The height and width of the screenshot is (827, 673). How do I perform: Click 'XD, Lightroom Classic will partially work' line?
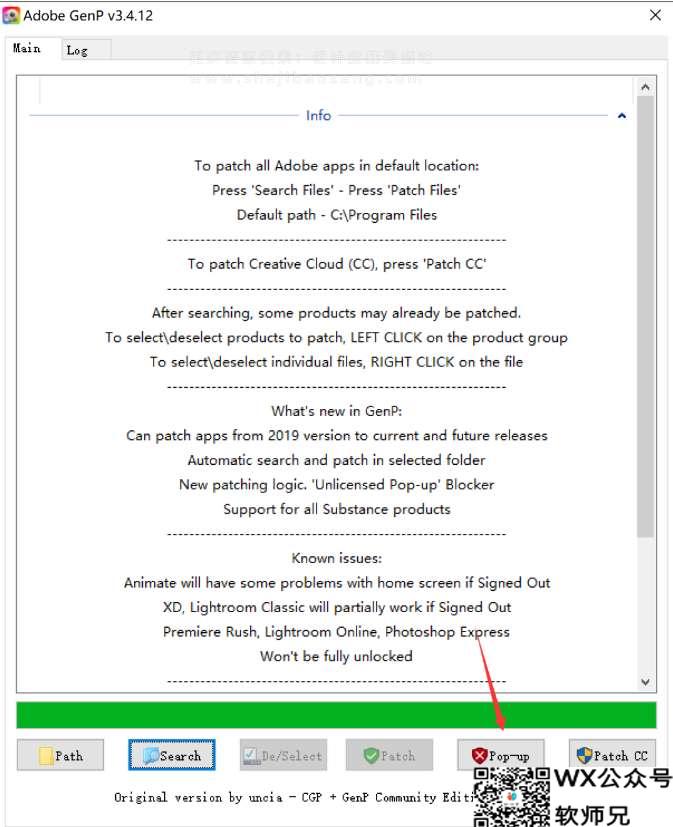336,607
